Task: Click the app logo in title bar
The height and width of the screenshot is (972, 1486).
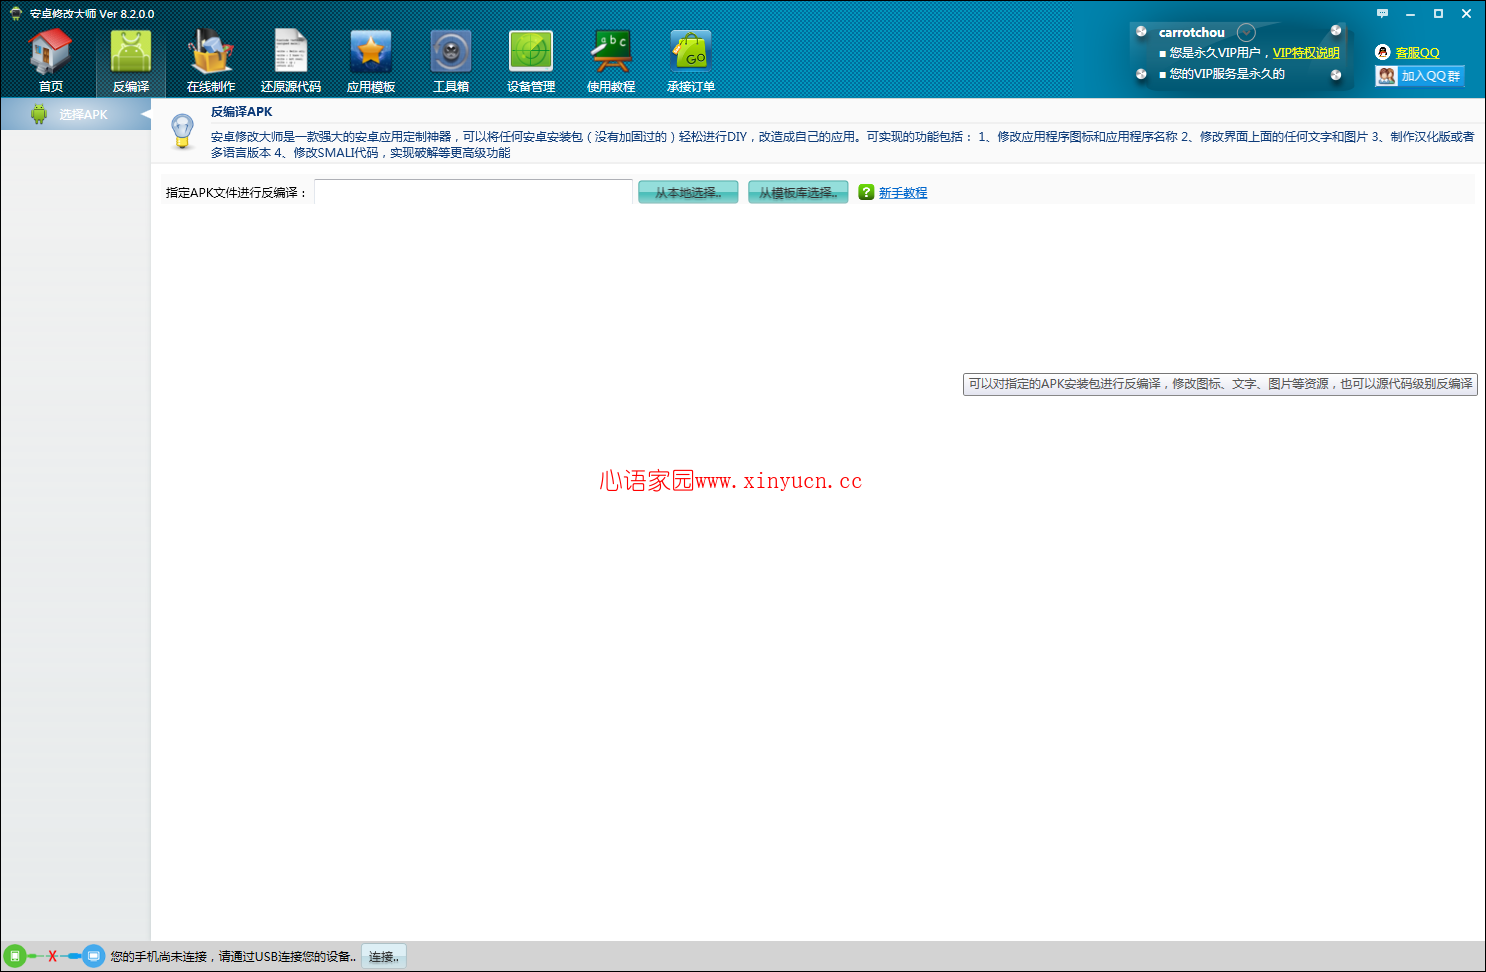Action: point(15,14)
